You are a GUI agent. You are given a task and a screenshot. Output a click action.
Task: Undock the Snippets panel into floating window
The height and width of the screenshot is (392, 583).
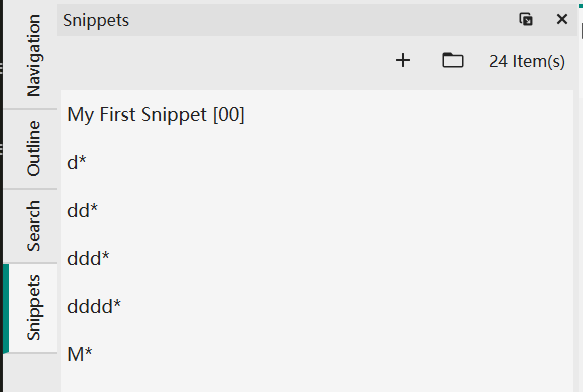(x=526, y=19)
